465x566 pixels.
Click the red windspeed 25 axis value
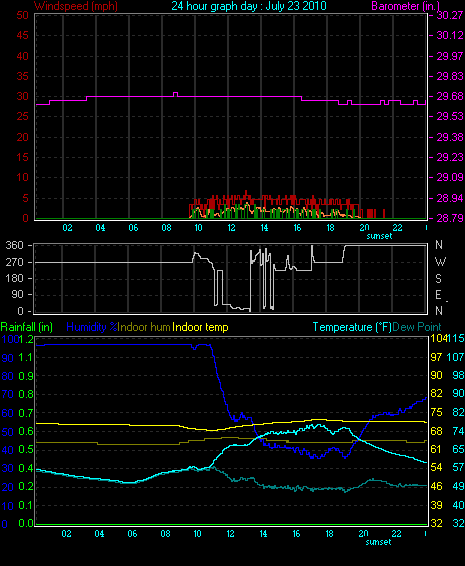pyautogui.click(x=22, y=116)
